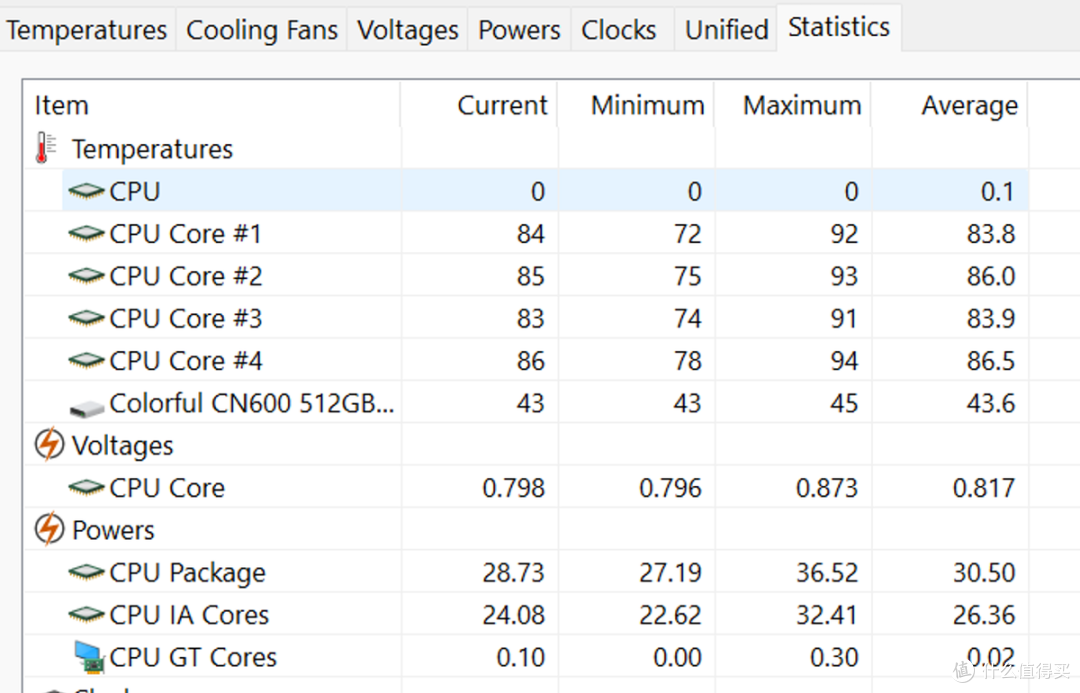Click the lightning icon beside Powers

coord(49,530)
